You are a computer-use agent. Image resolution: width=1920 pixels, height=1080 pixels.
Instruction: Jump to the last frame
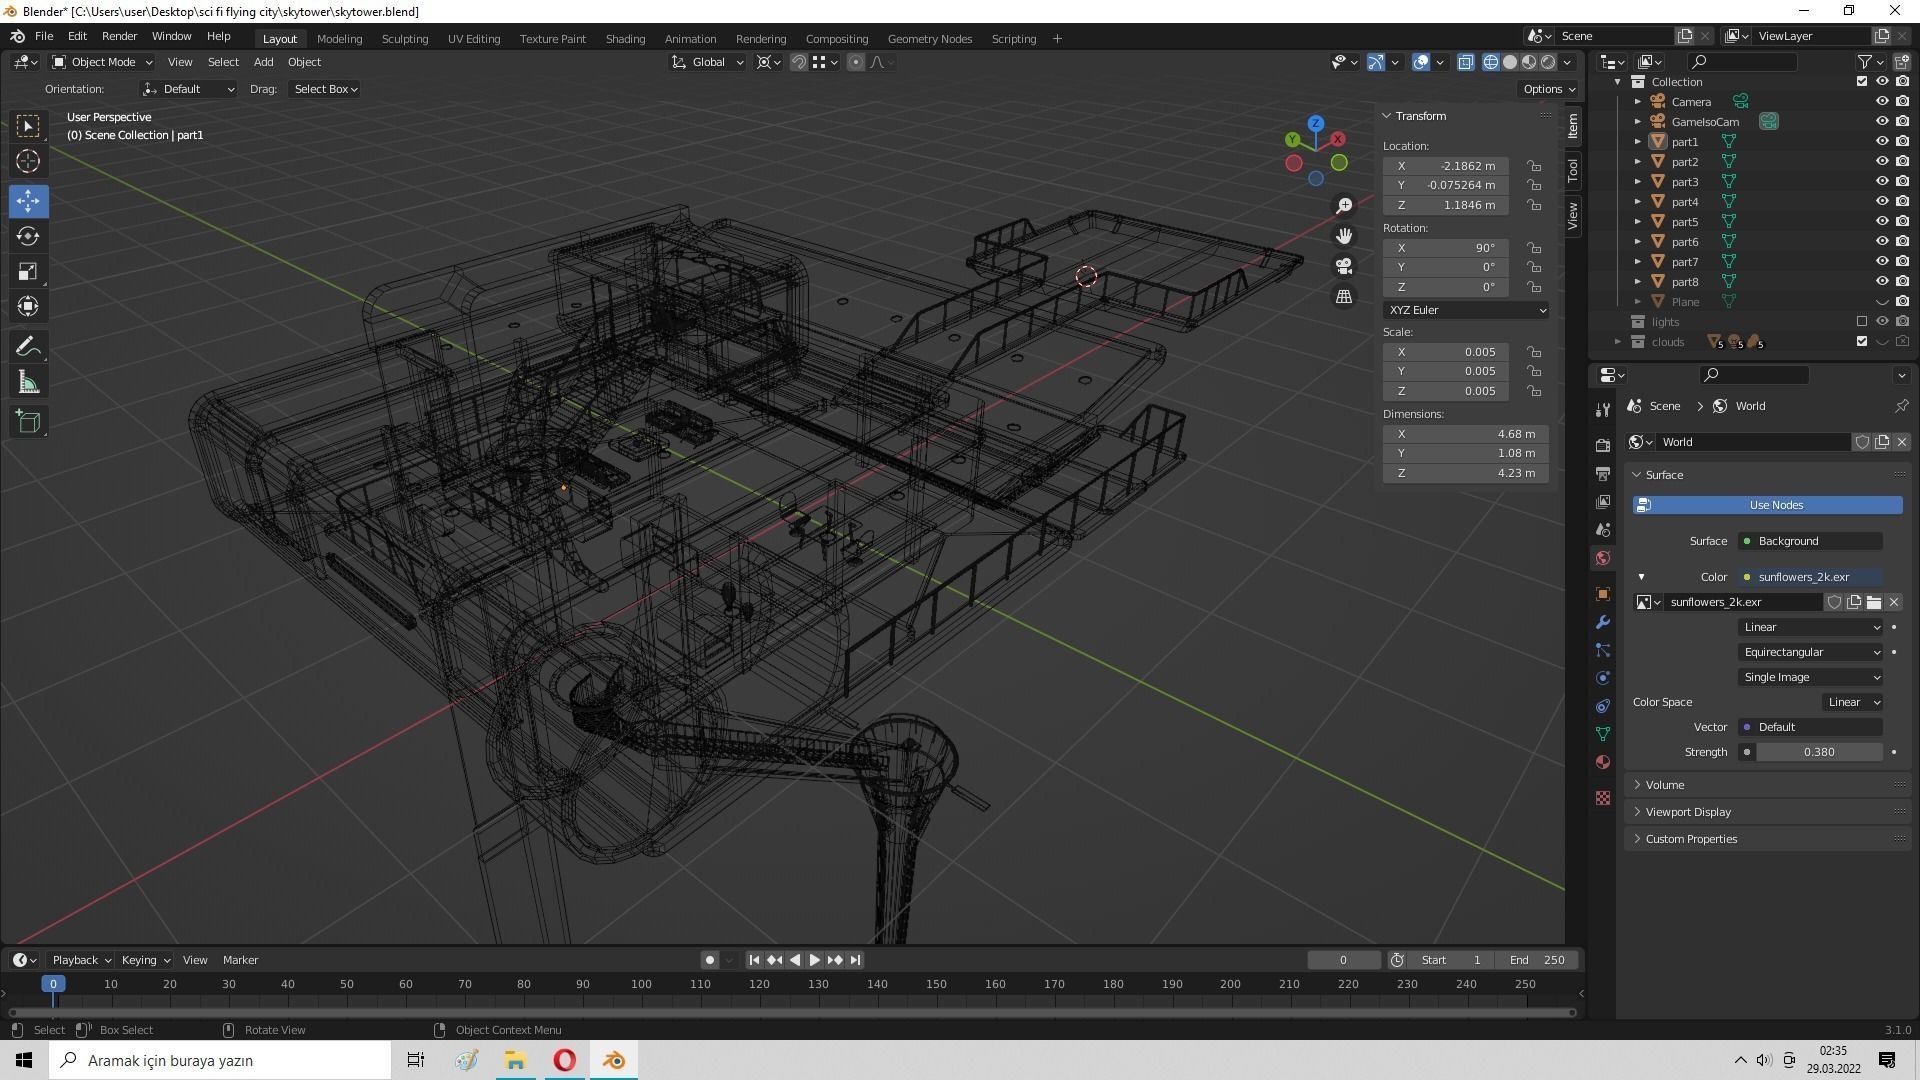[855, 960]
